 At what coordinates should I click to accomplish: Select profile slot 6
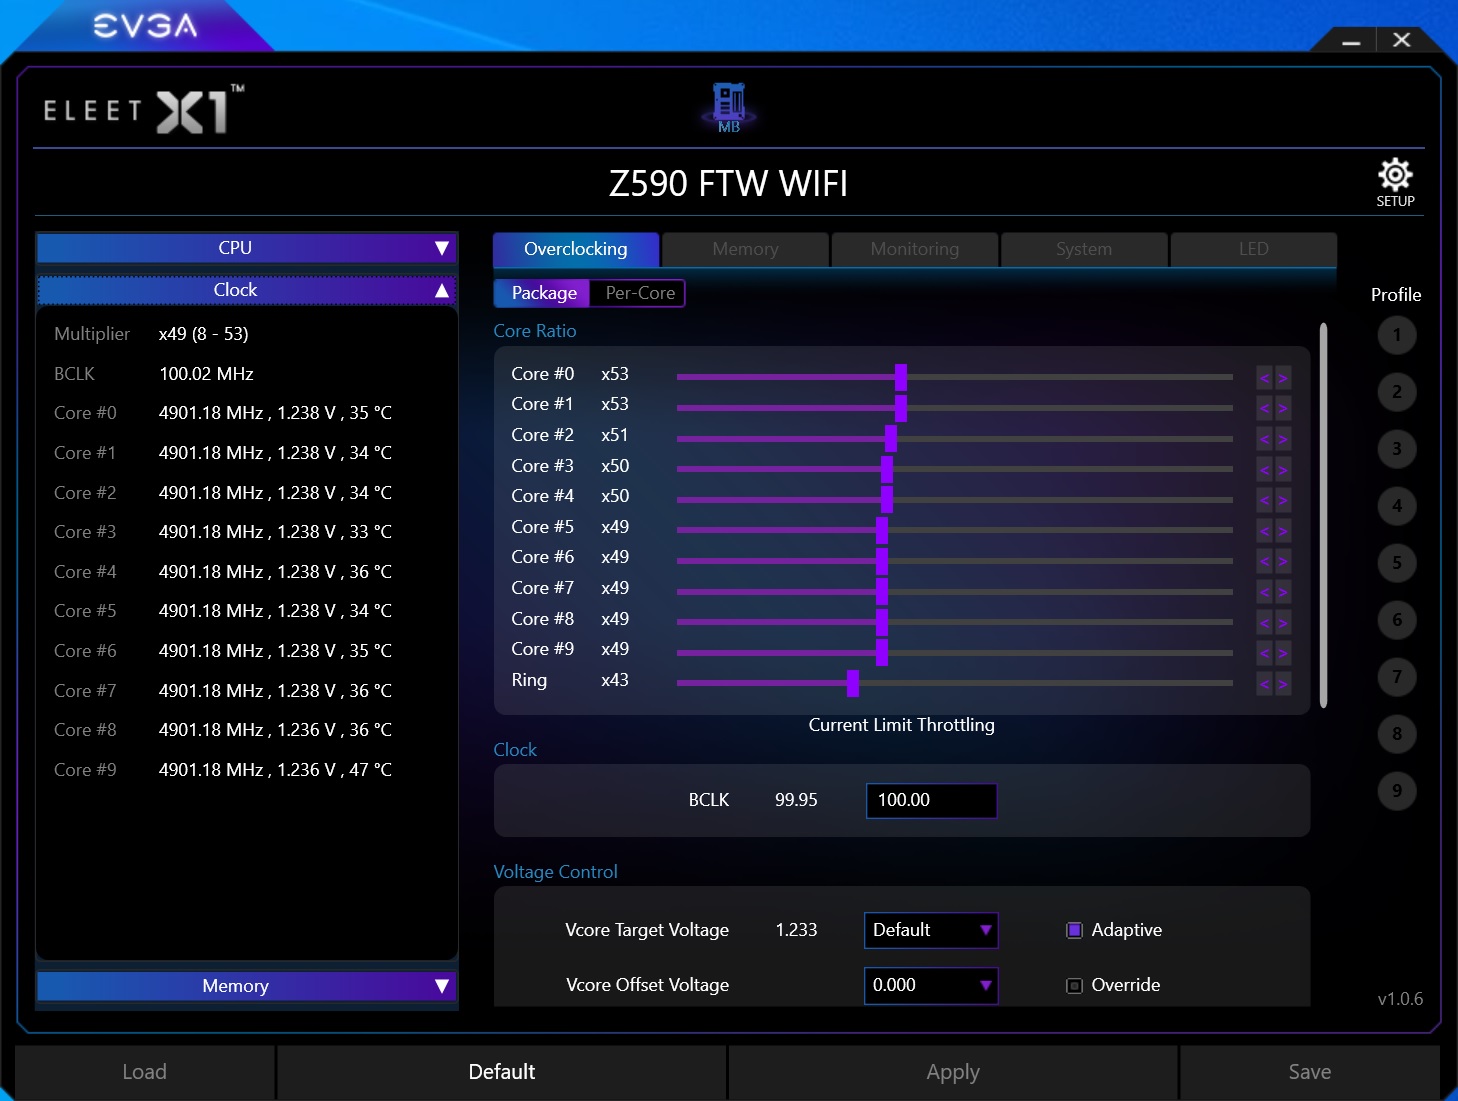coord(1397,620)
